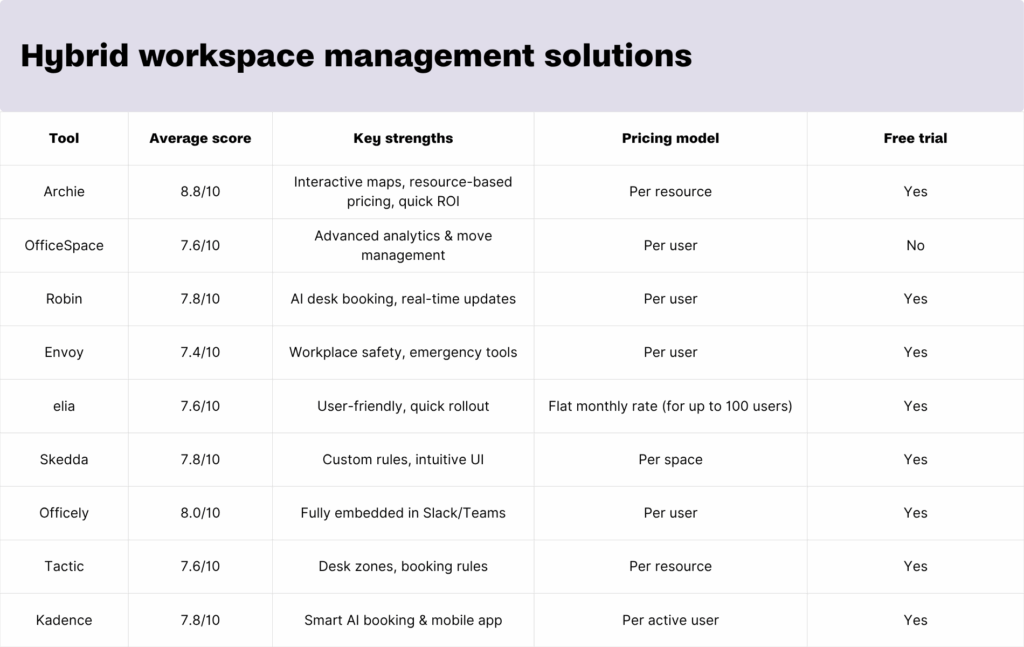Click the 'No' free trial cell
This screenshot has height=647, width=1024.
pyautogui.click(x=915, y=245)
